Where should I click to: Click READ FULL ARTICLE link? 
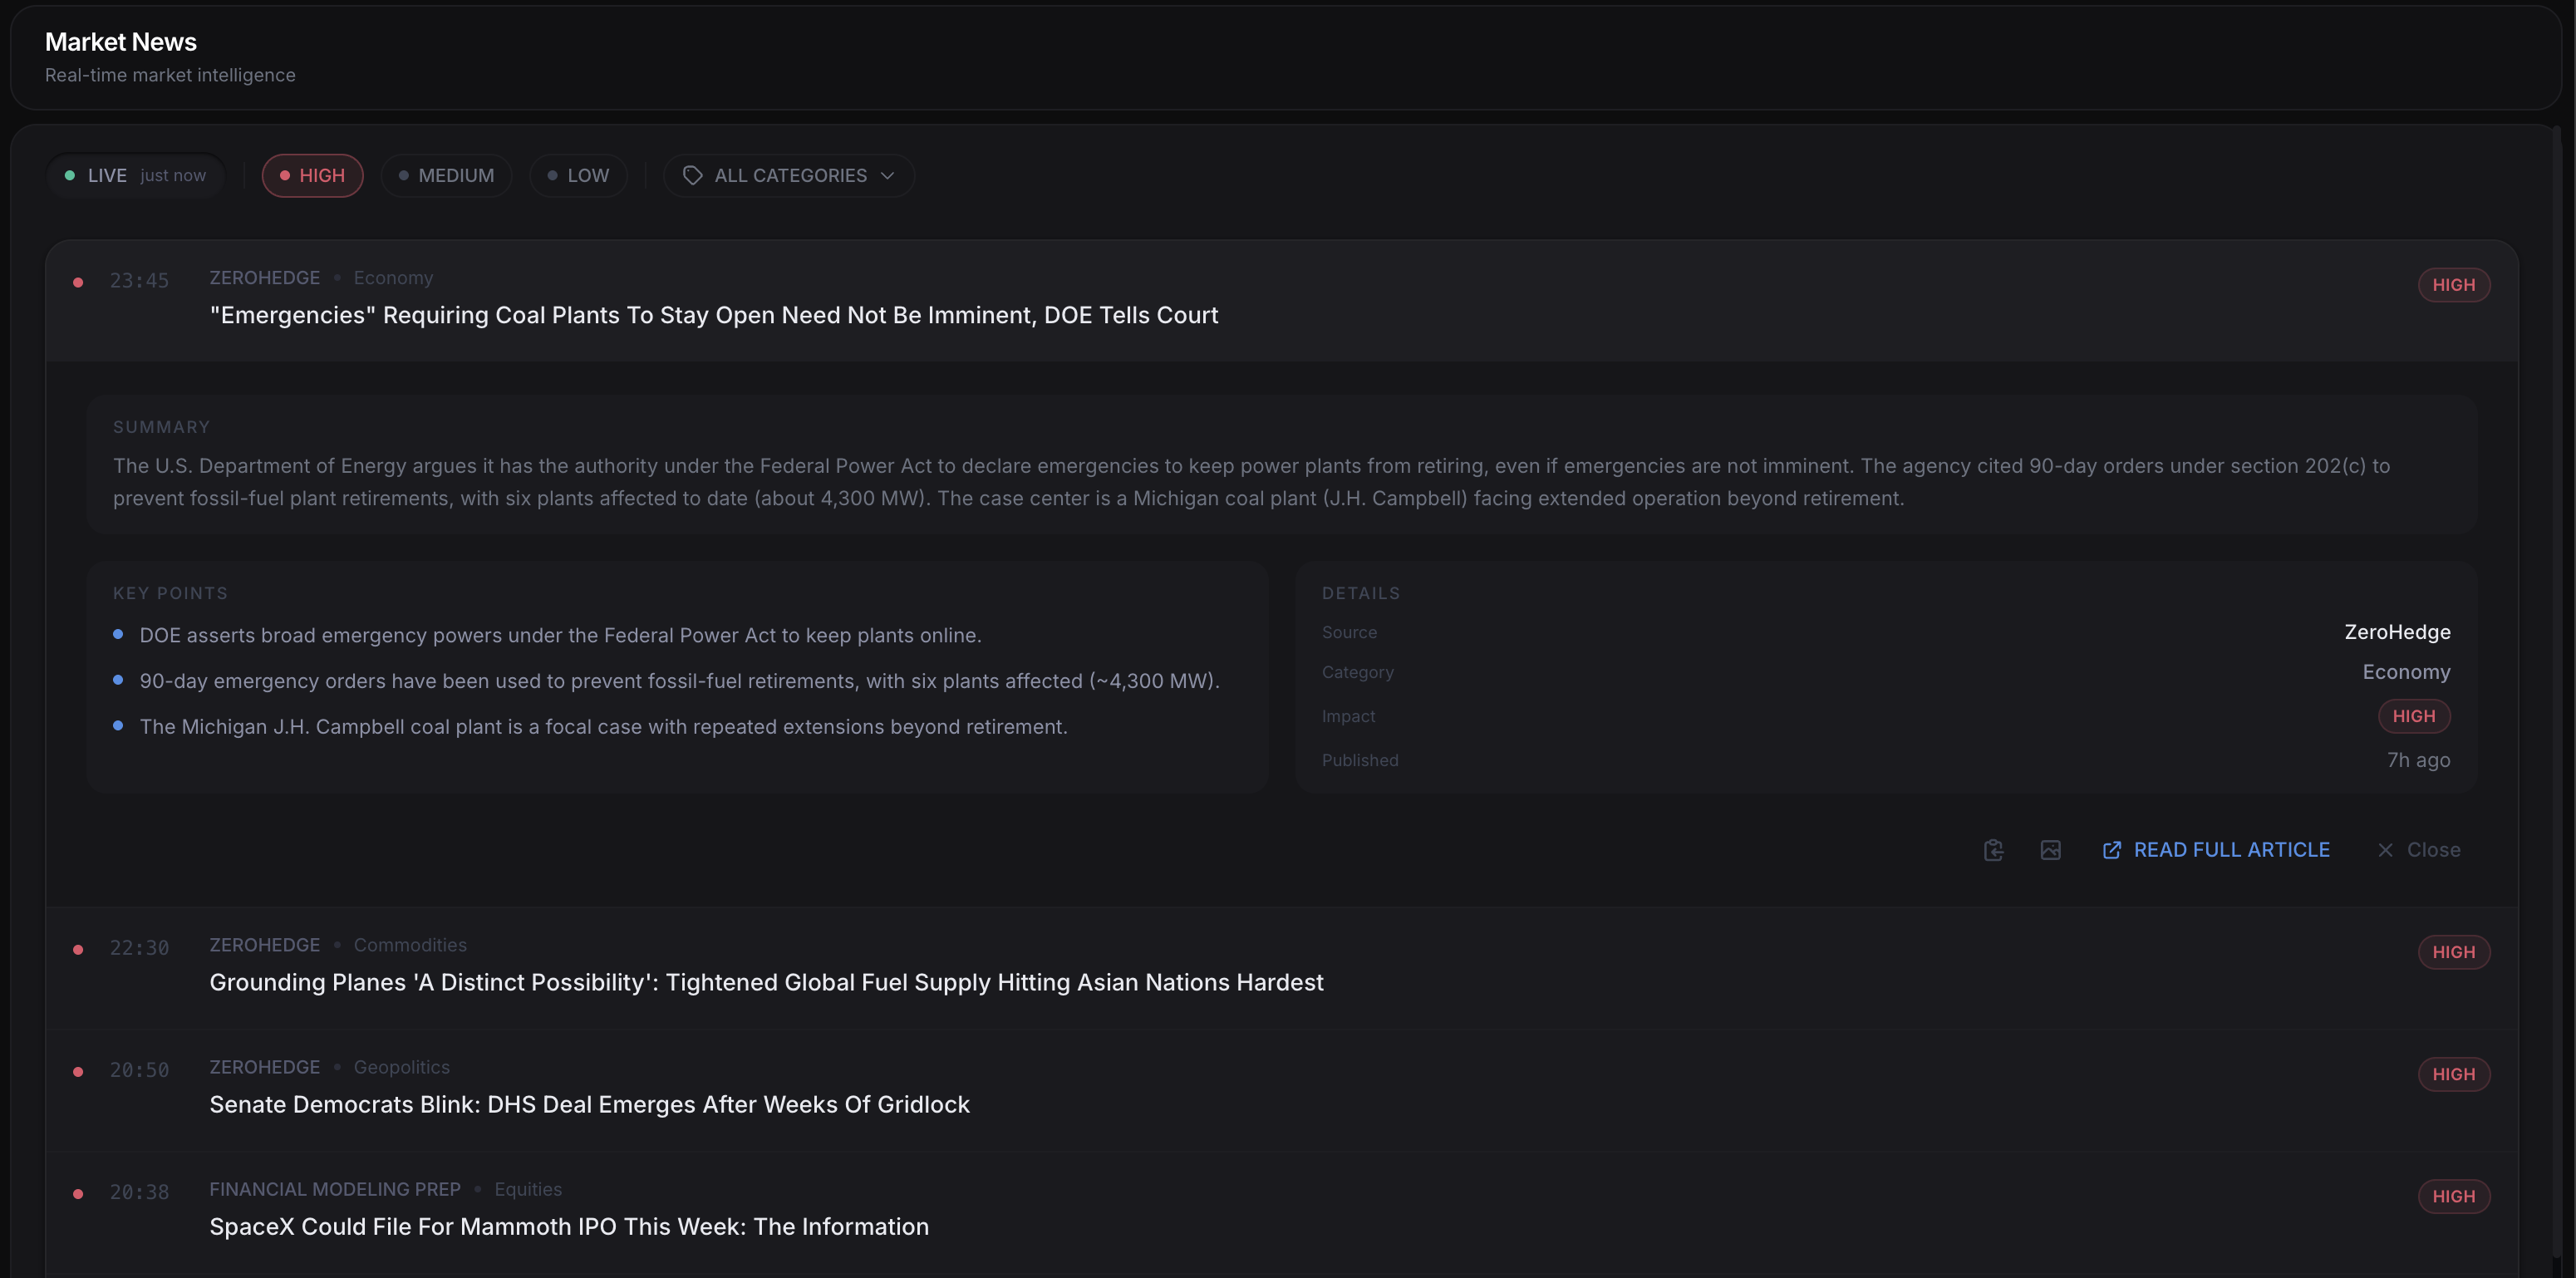tap(2231, 850)
